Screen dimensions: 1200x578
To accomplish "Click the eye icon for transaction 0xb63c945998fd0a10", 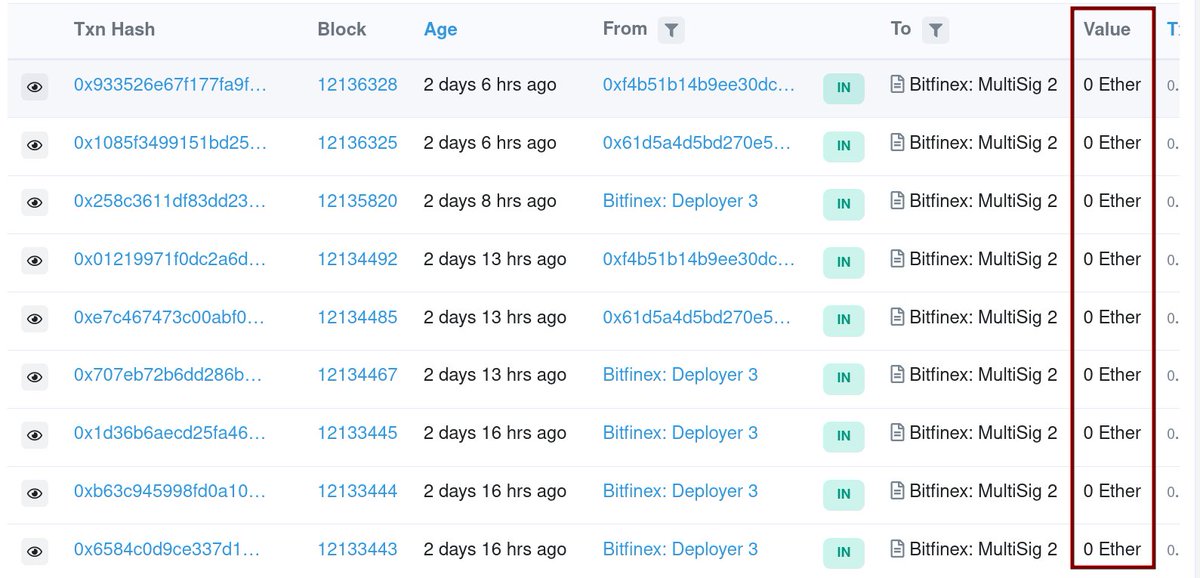I will point(35,493).
